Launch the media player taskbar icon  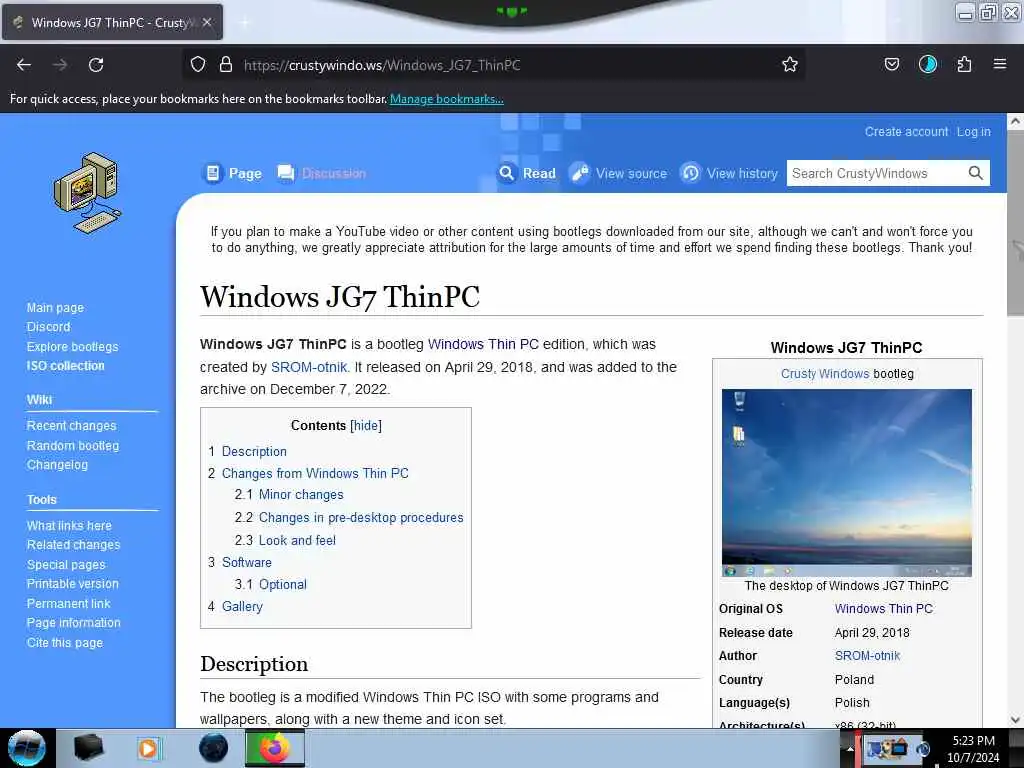pyautogui.click(x=148, y=748)
